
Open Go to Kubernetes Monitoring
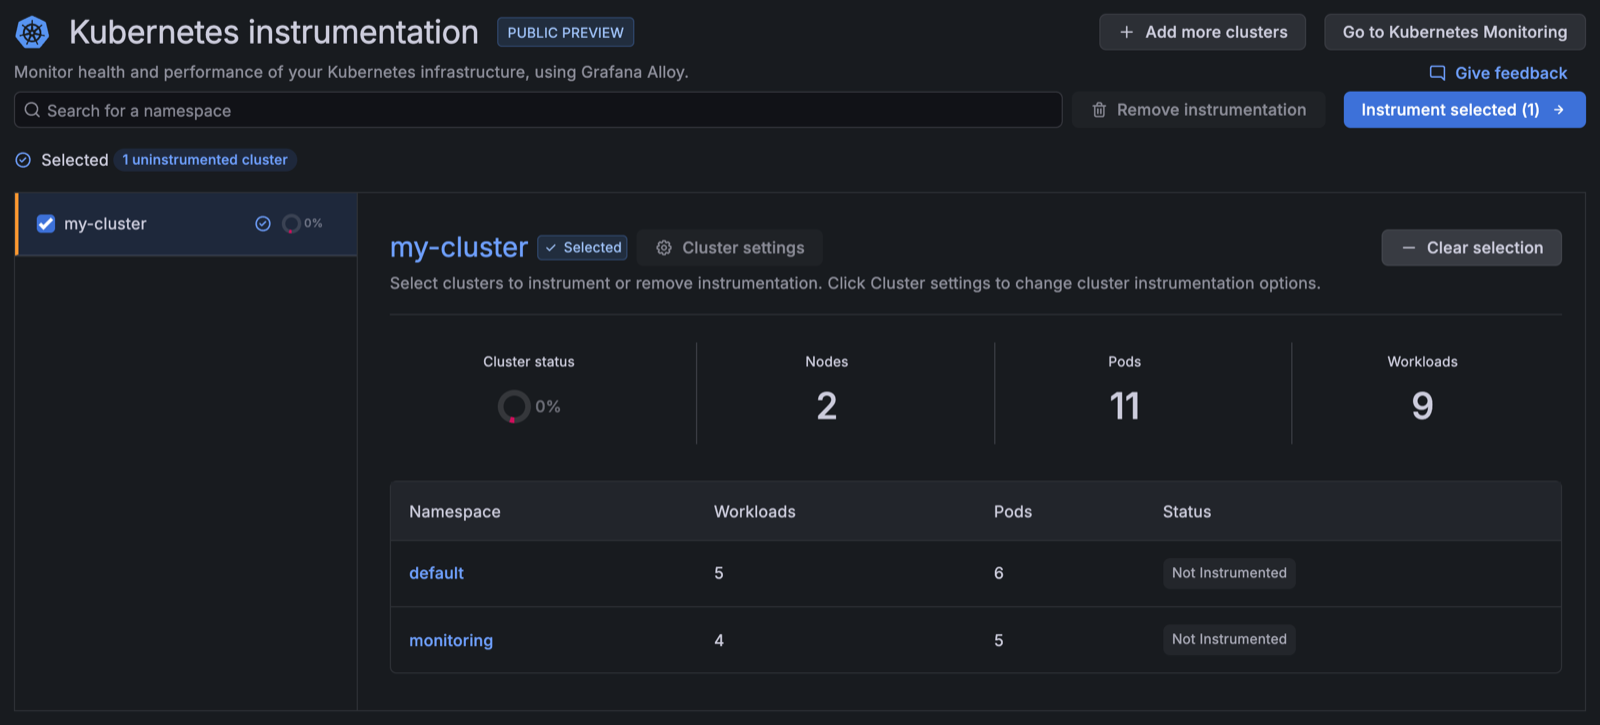pyautogui.click(x=1455, y=32)
